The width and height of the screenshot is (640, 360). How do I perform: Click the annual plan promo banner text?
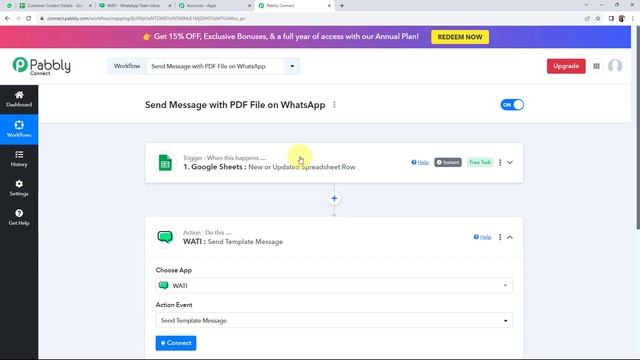coord(286,37)
